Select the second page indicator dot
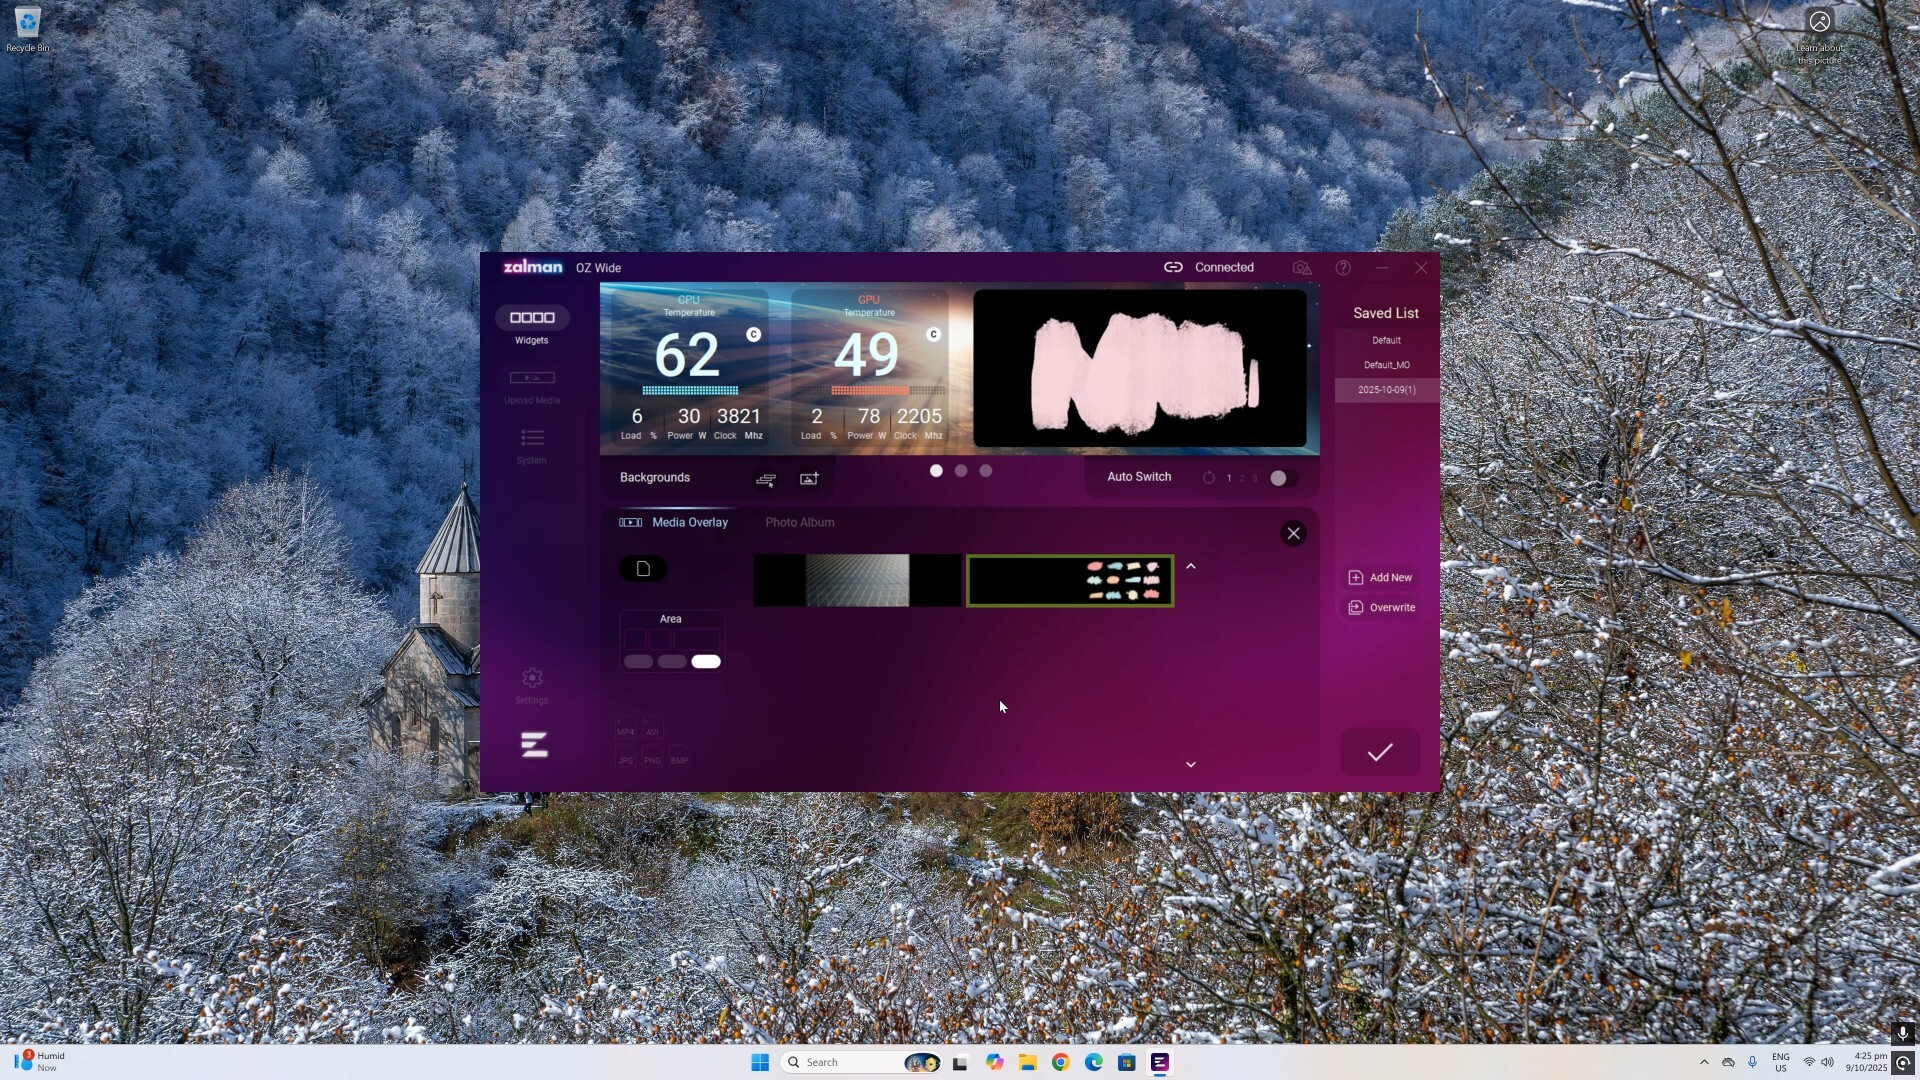Image resolution: width=1920 pixels, height=1080 pixels. point(961,471)
